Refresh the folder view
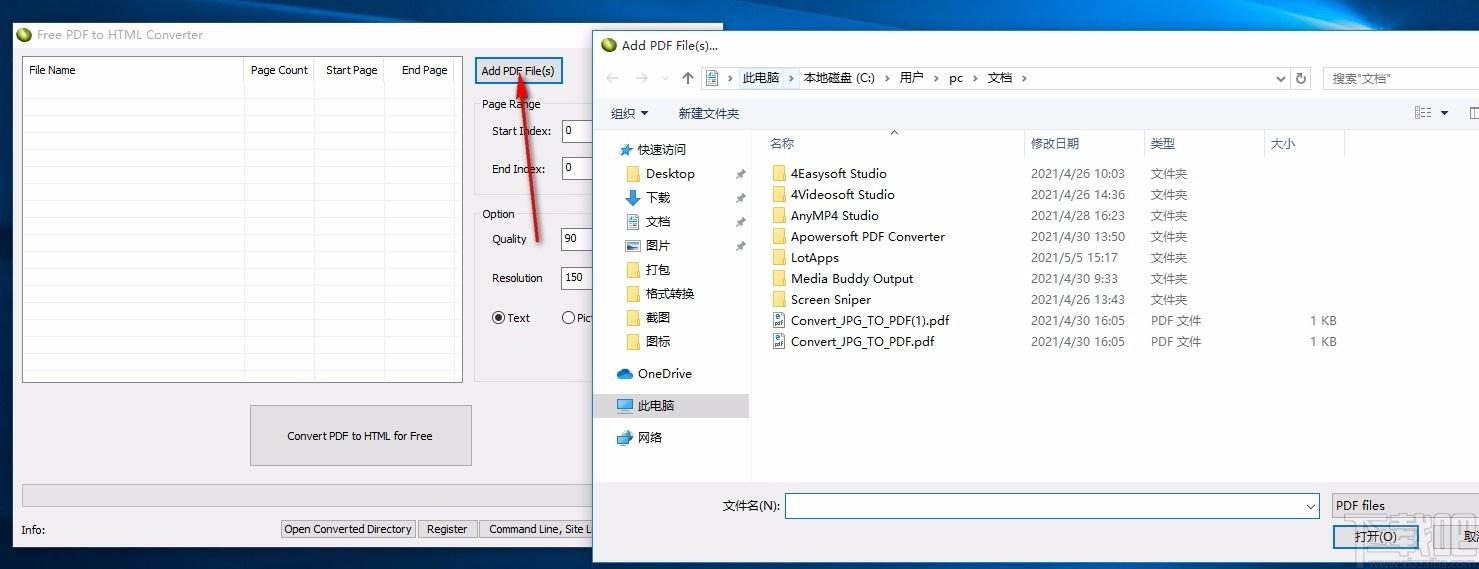Image resolution: width=1479 pixels, height=569 pixels. tap(1301, 78)
